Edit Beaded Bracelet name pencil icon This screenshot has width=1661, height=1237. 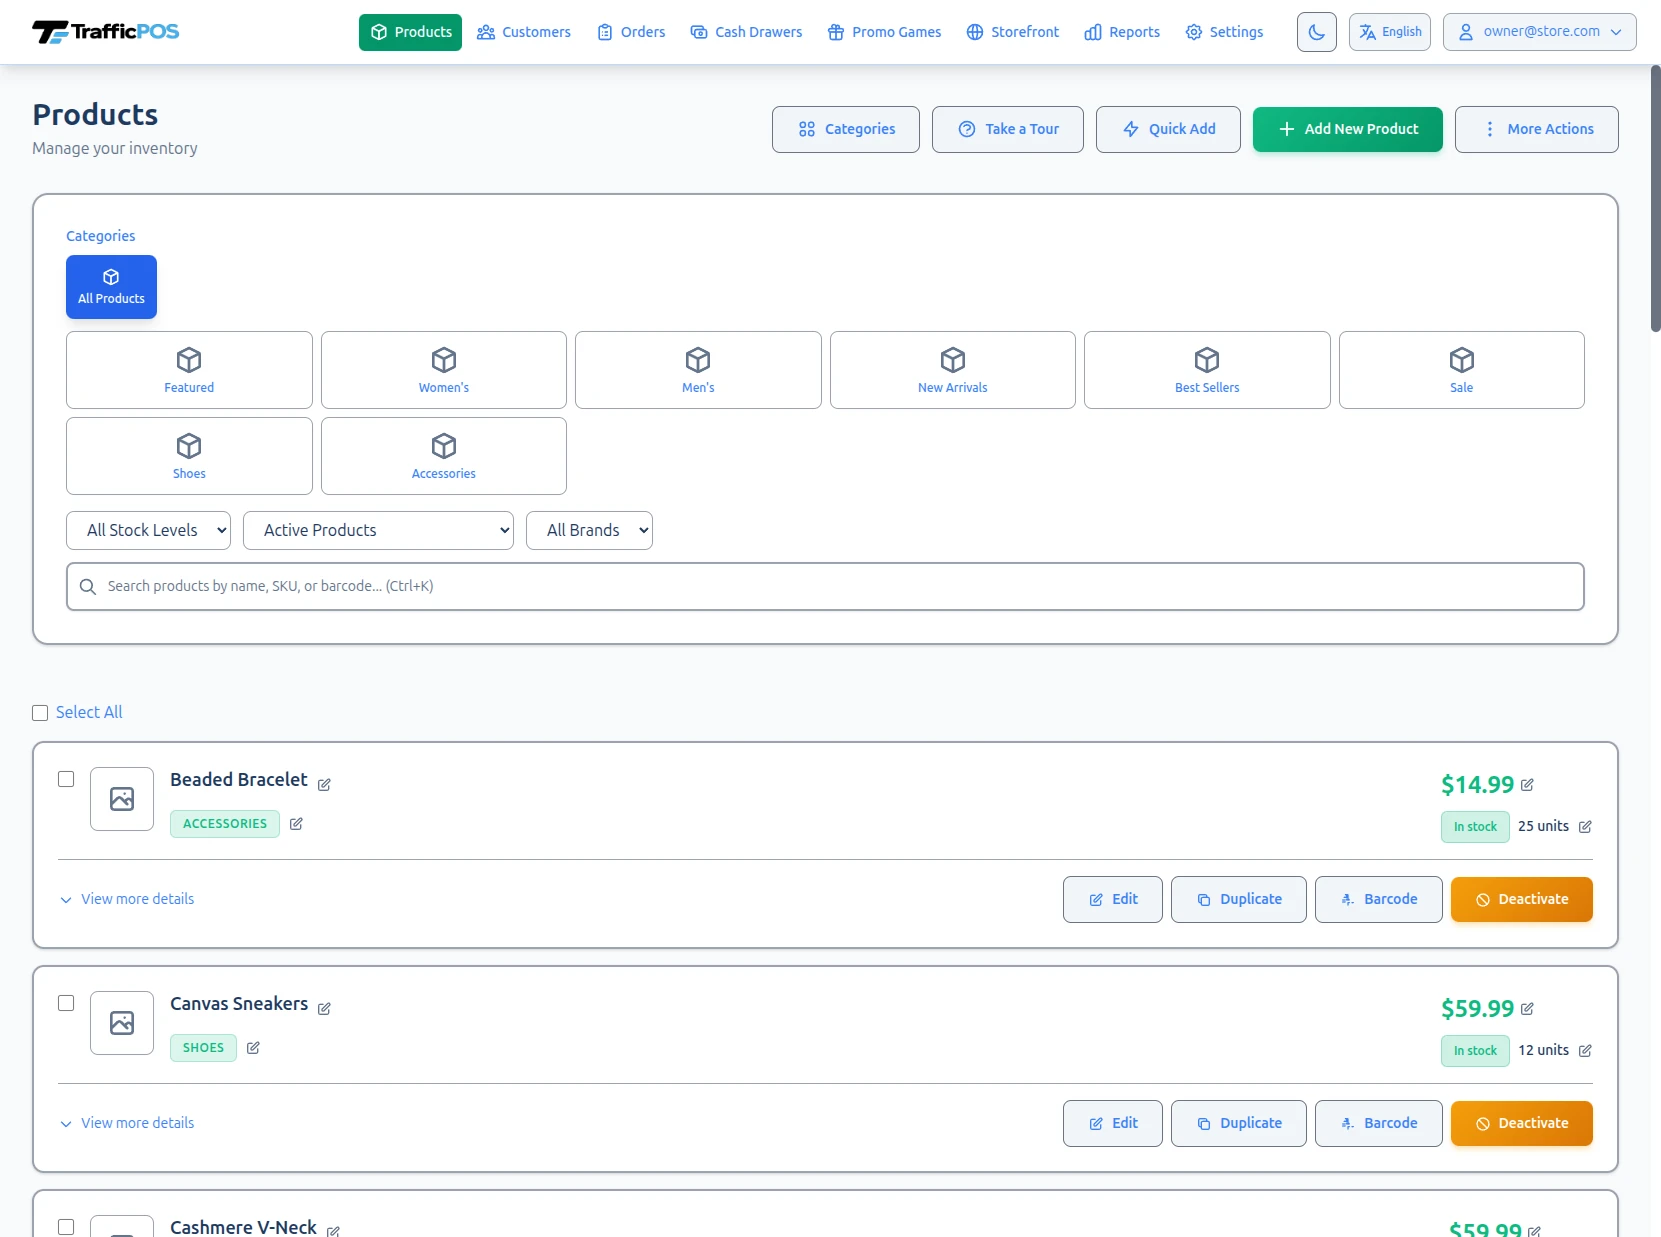[x=324, y=785]
